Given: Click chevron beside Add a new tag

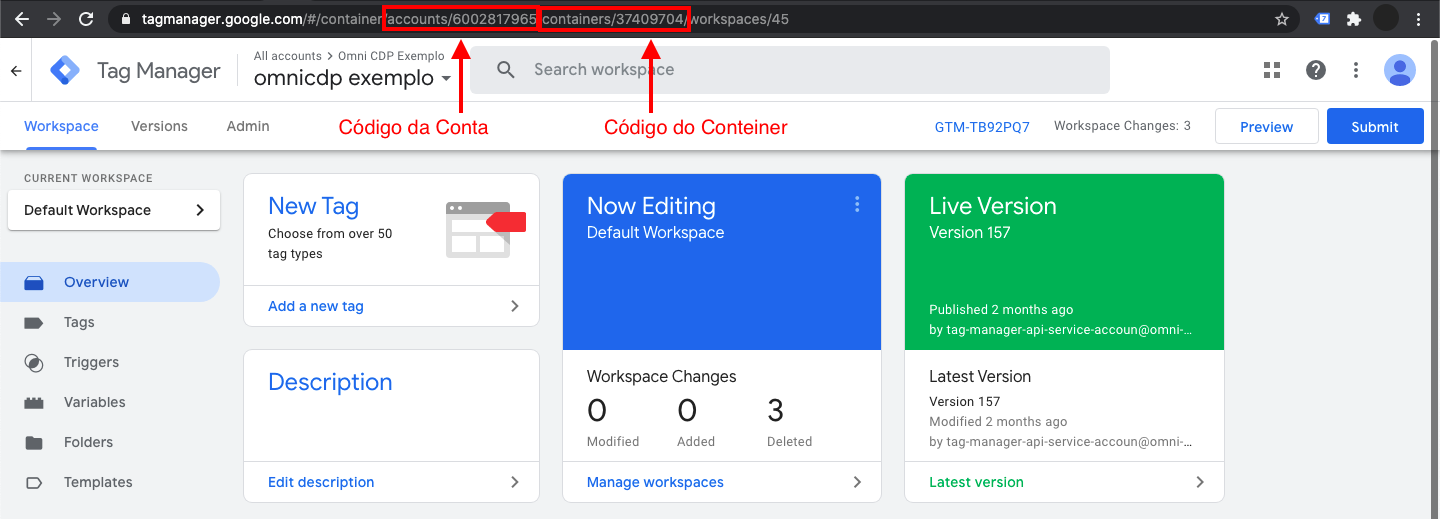Looking at the screenshot, I should click(x=515, y=306).
